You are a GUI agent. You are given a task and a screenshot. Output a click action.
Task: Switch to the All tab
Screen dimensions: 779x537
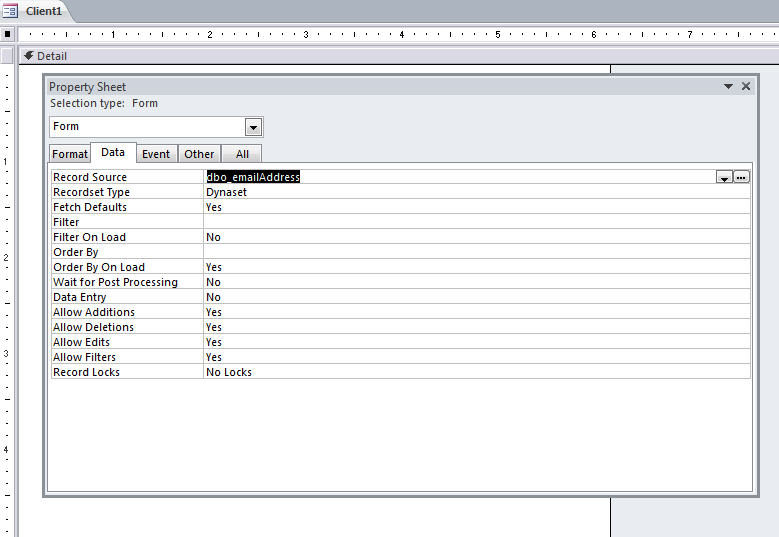242,154
